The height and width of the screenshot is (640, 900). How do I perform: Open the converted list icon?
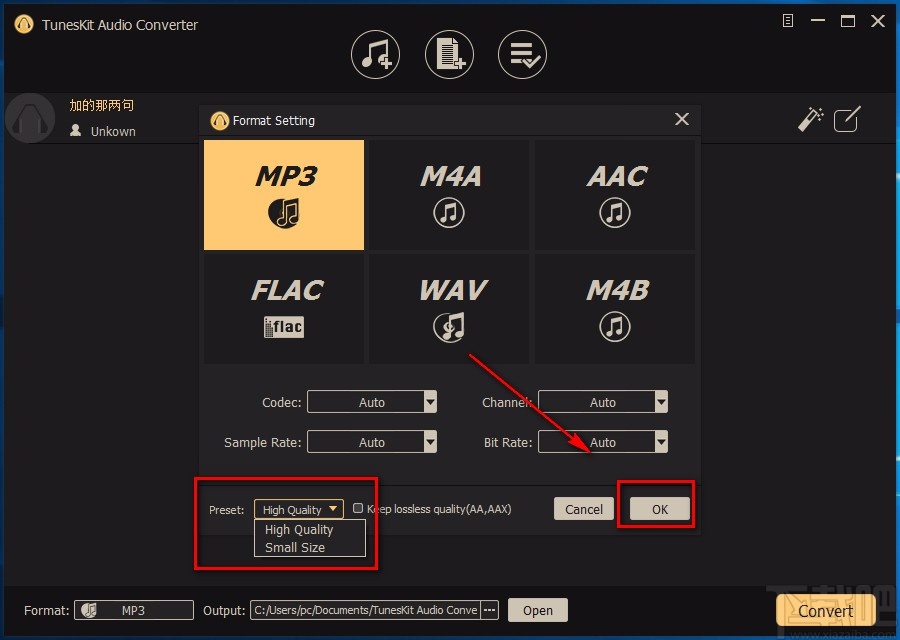(x=522, y=55)
